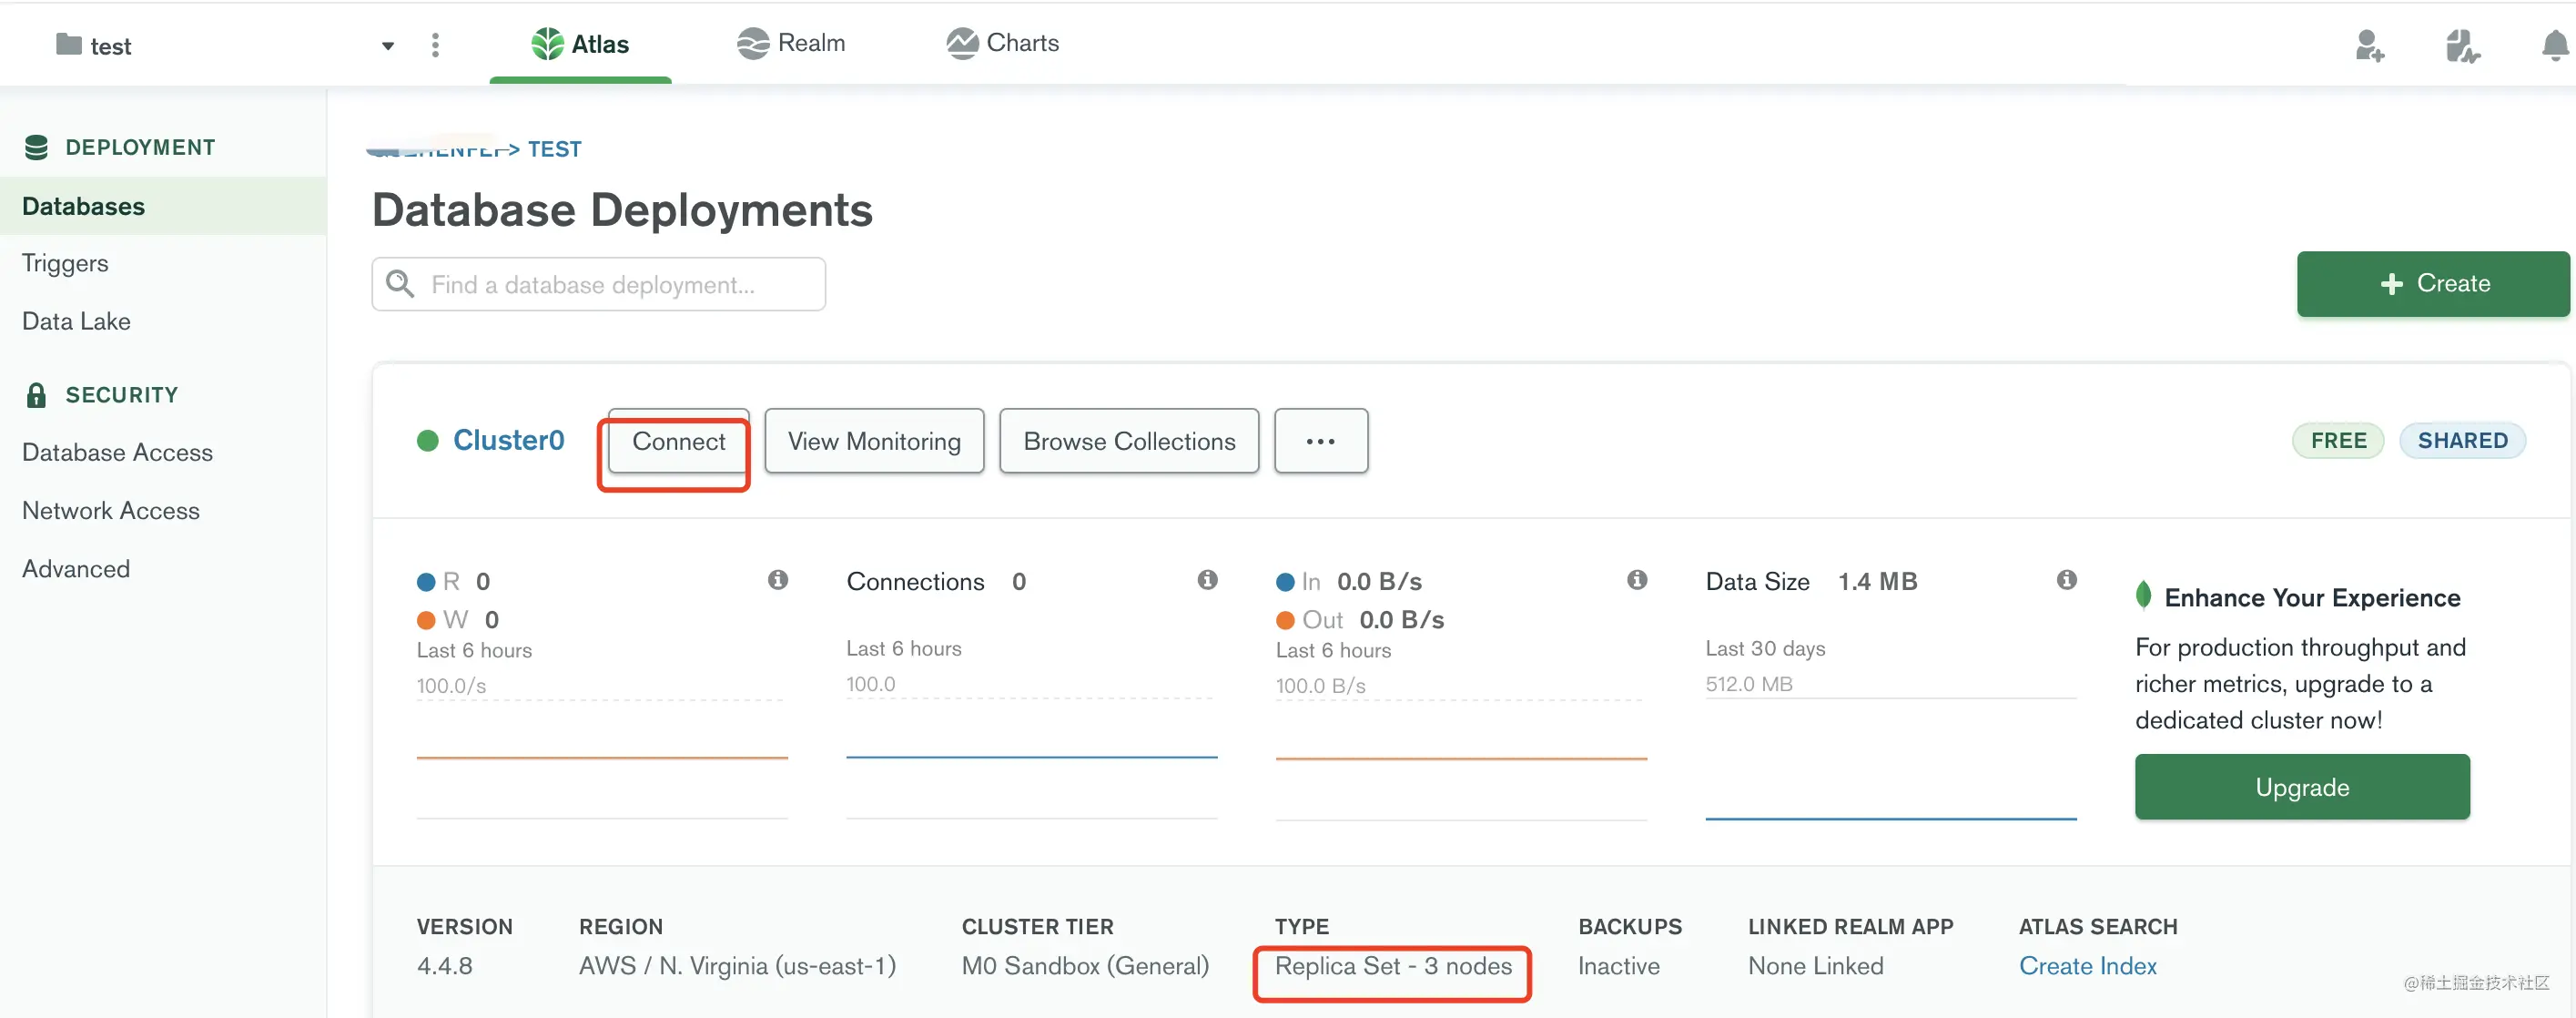Open the test project folder icon
Viewport: 2576px width, 1018px height.
point(69,44)
